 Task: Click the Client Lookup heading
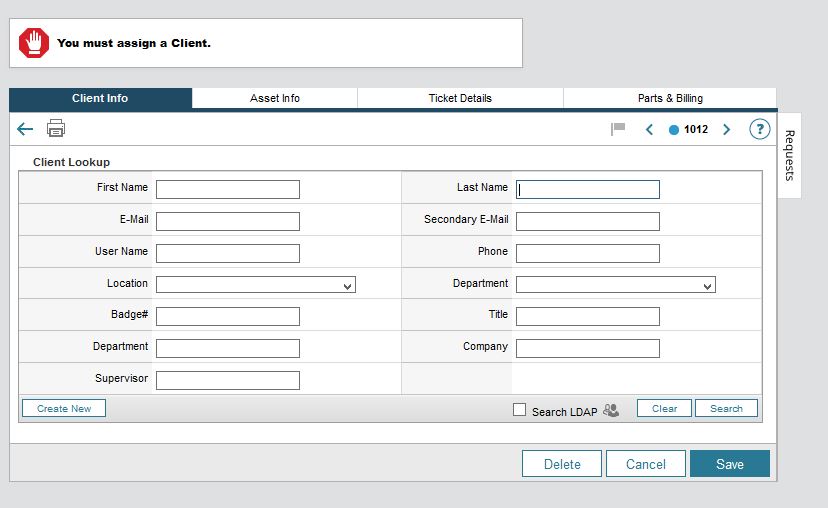coord(71,162)
